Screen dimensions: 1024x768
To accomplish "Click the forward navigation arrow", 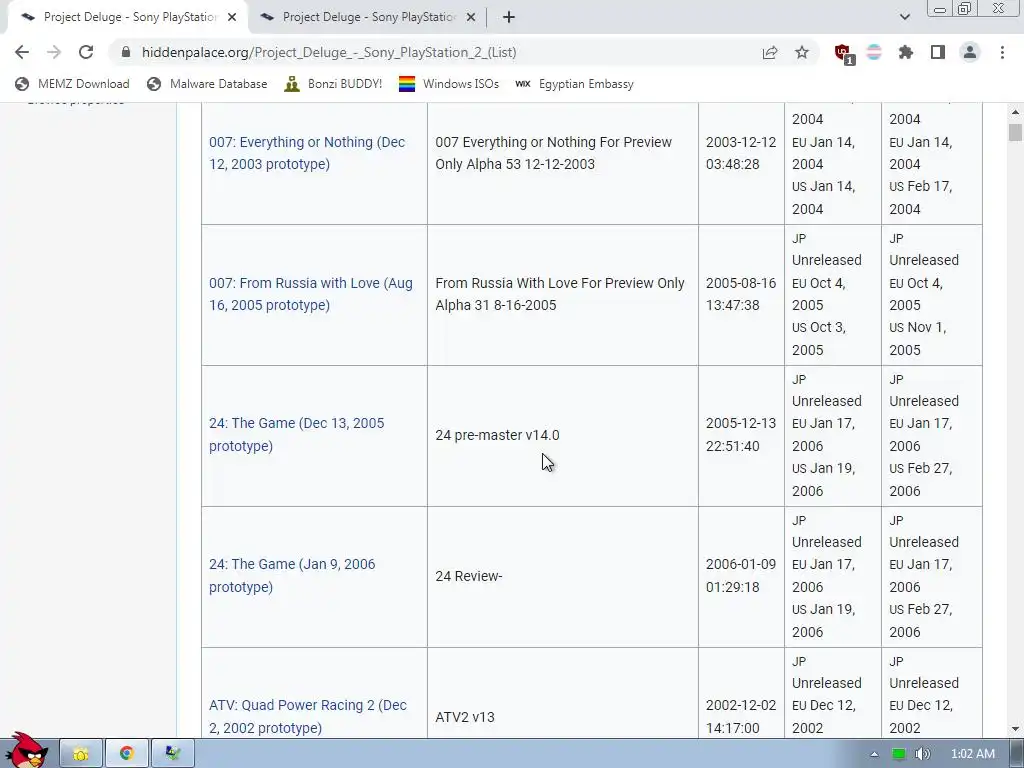I will [x=54, y=52].
